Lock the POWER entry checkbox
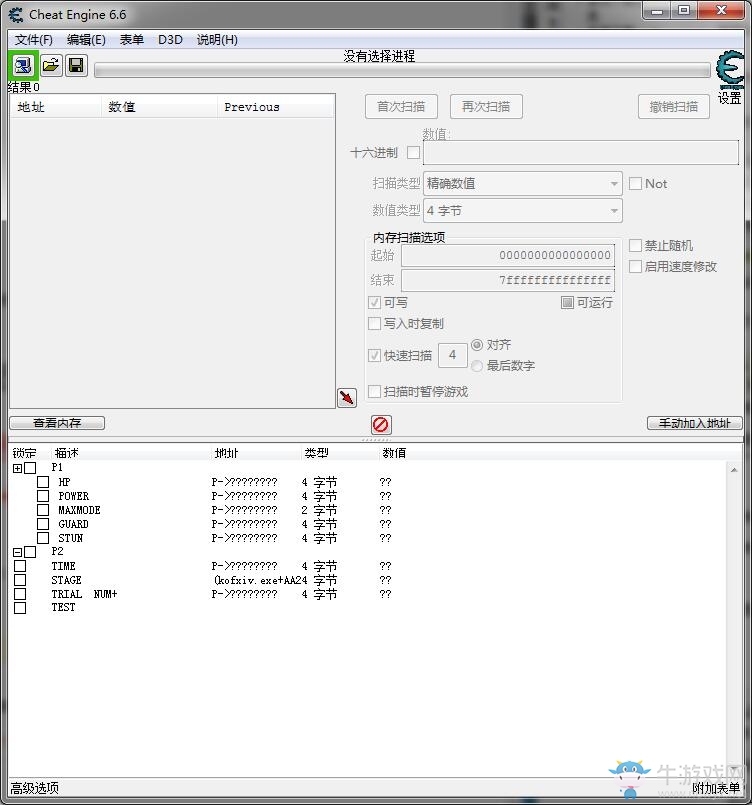The height and width of the screenshot is (805, 752). point(43,496)
